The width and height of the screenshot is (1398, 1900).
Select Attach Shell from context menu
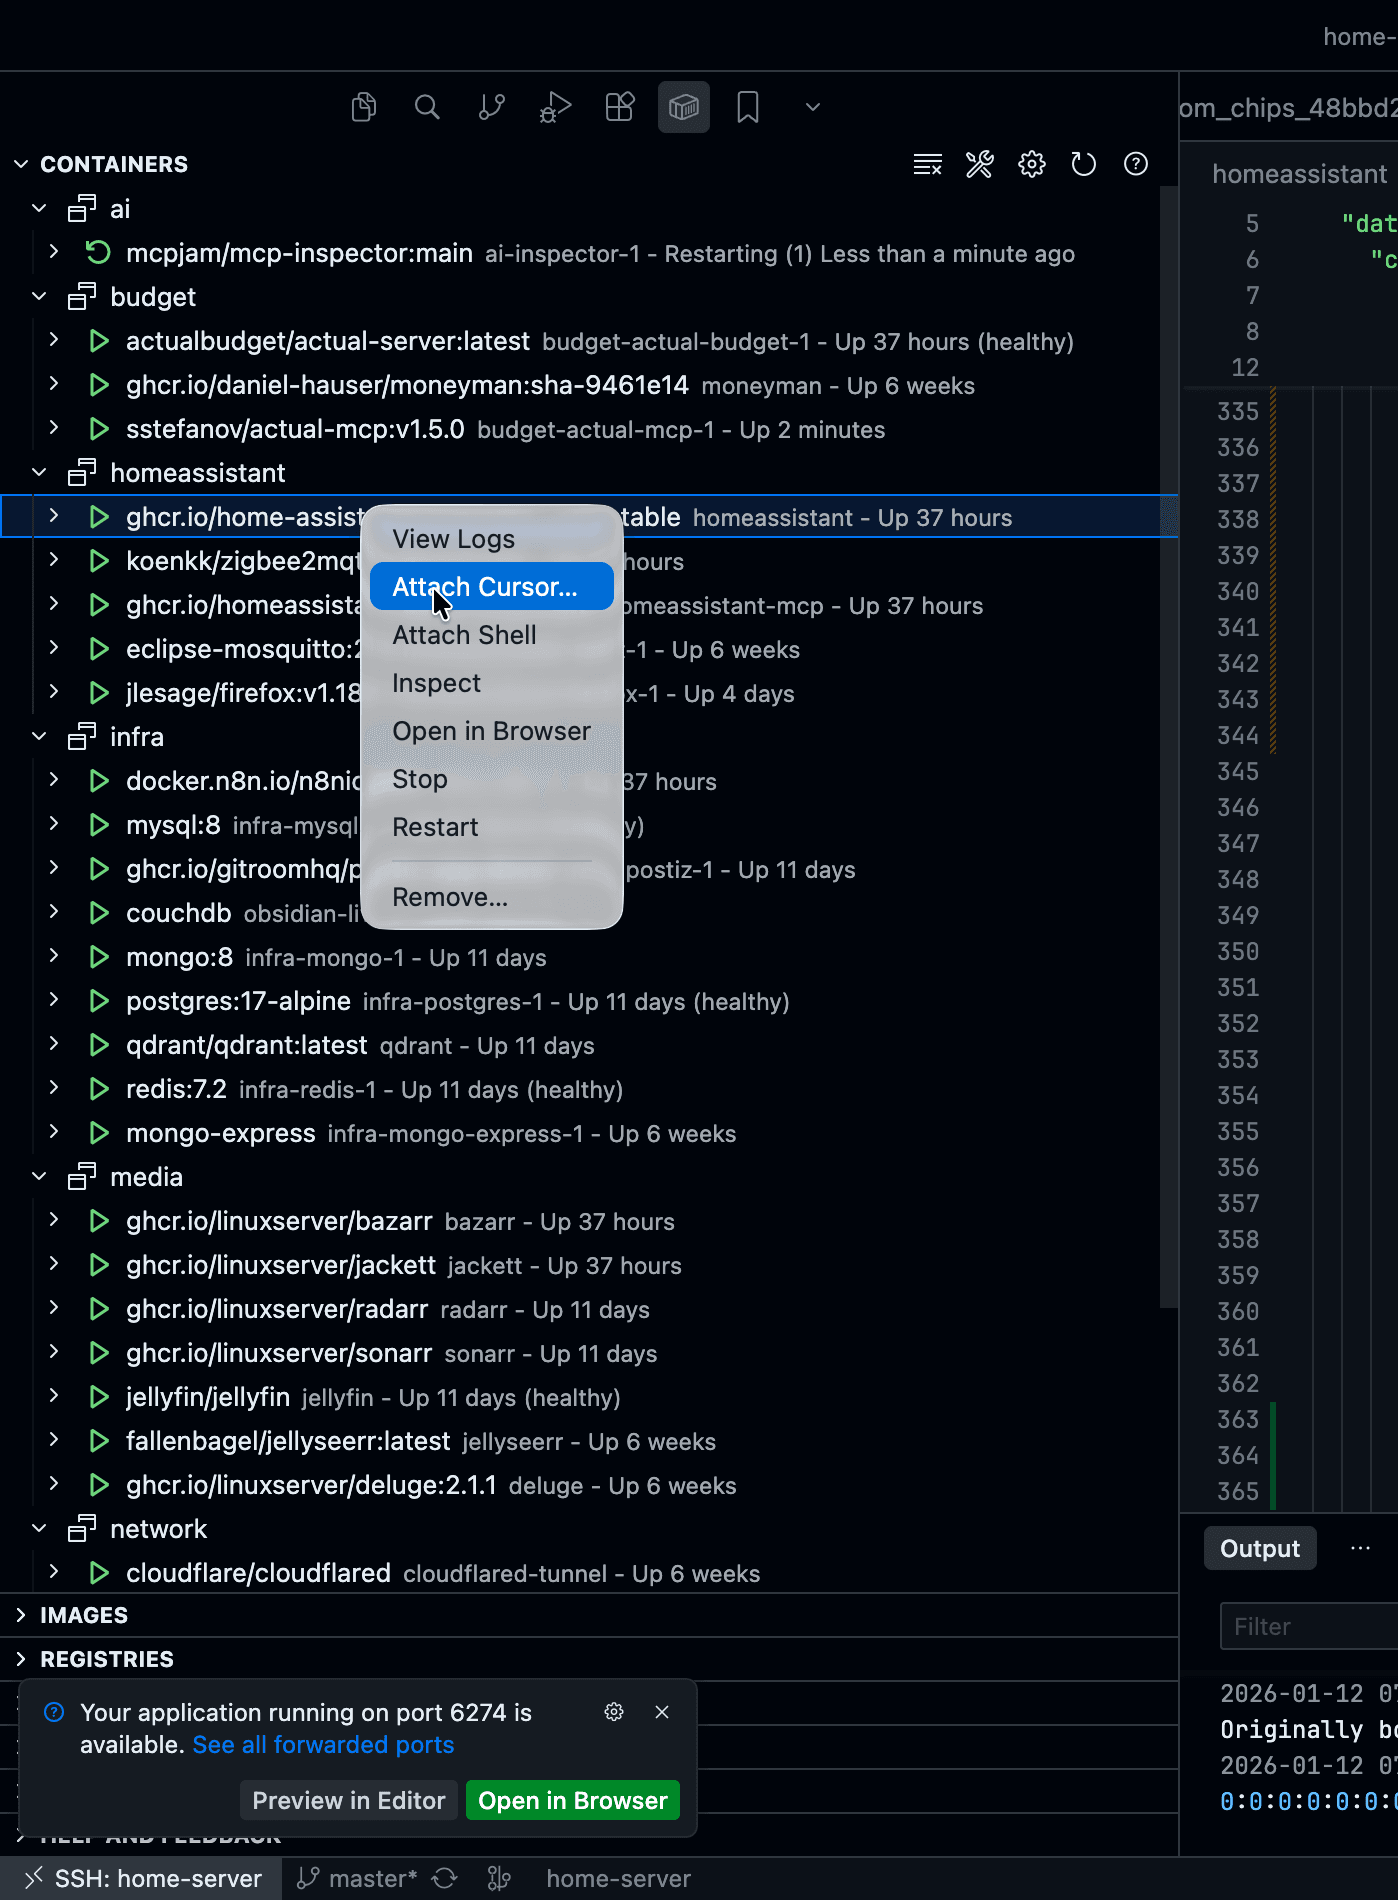pos(464,635)
